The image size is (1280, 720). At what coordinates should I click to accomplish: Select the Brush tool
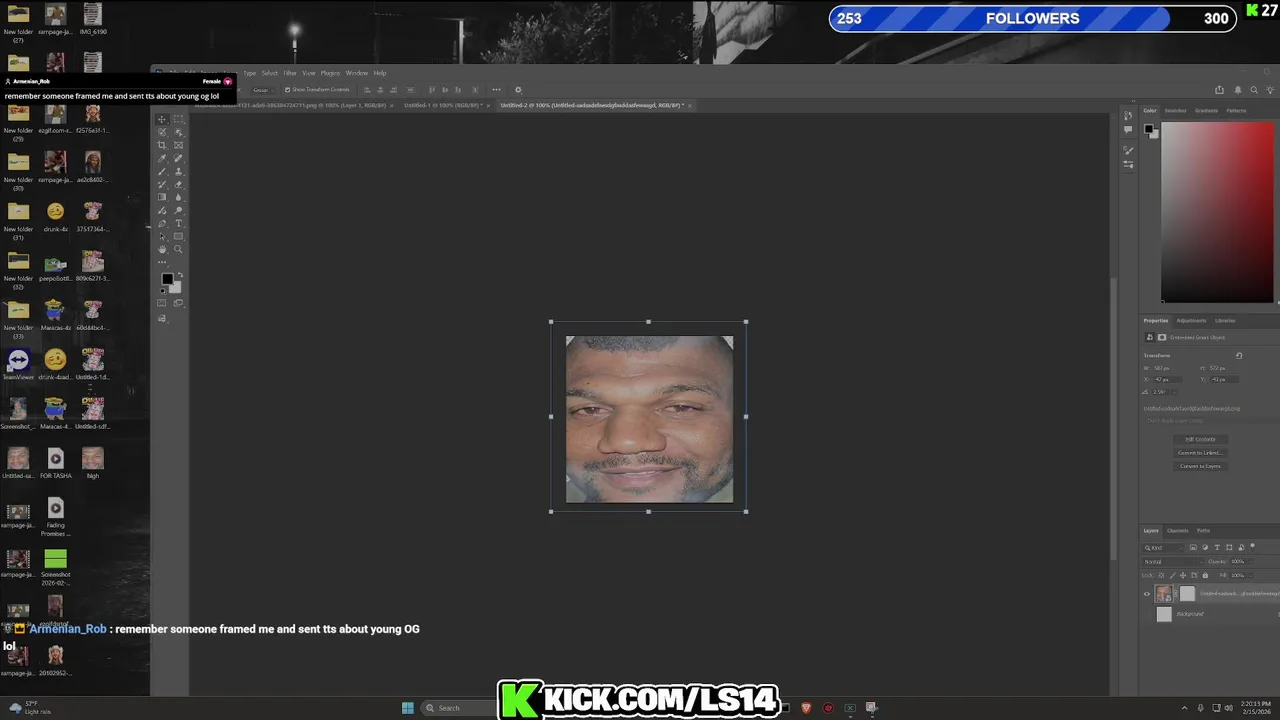[162, 171]
